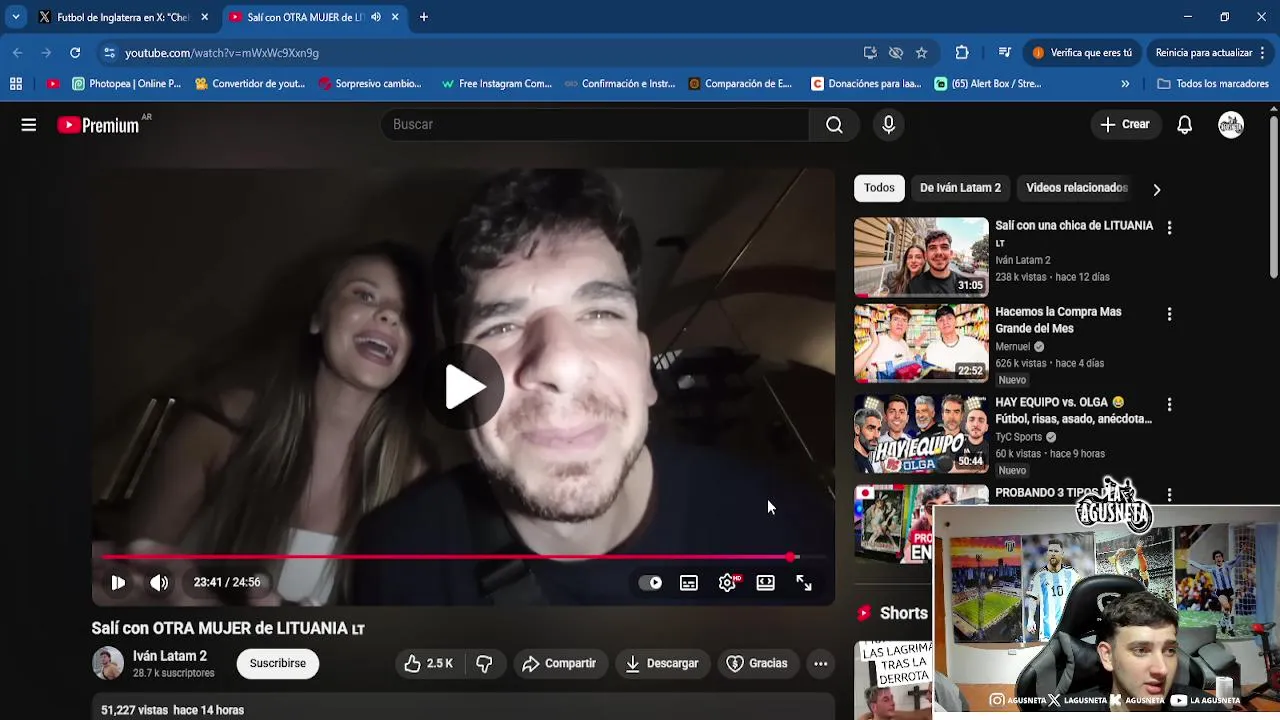1280x720 pixels.
Task: Open the Free Instagram Com... bookmark
Action: (497, 84)
